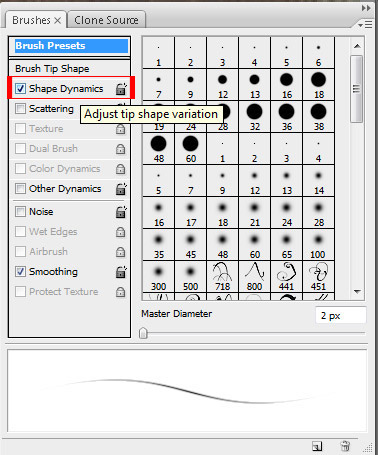Enable the Scattering checkbox

point(20,109)
